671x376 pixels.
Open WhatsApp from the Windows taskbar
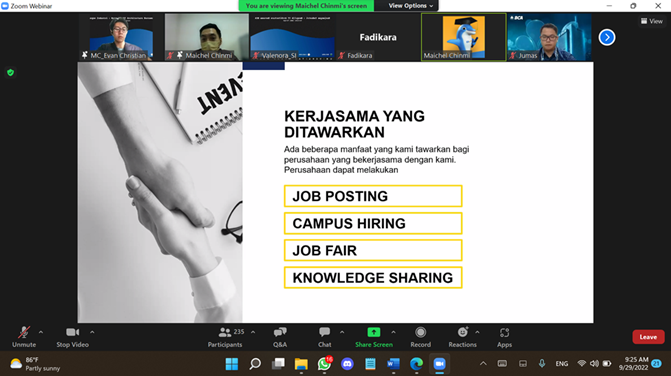click(x=324, y=364)
